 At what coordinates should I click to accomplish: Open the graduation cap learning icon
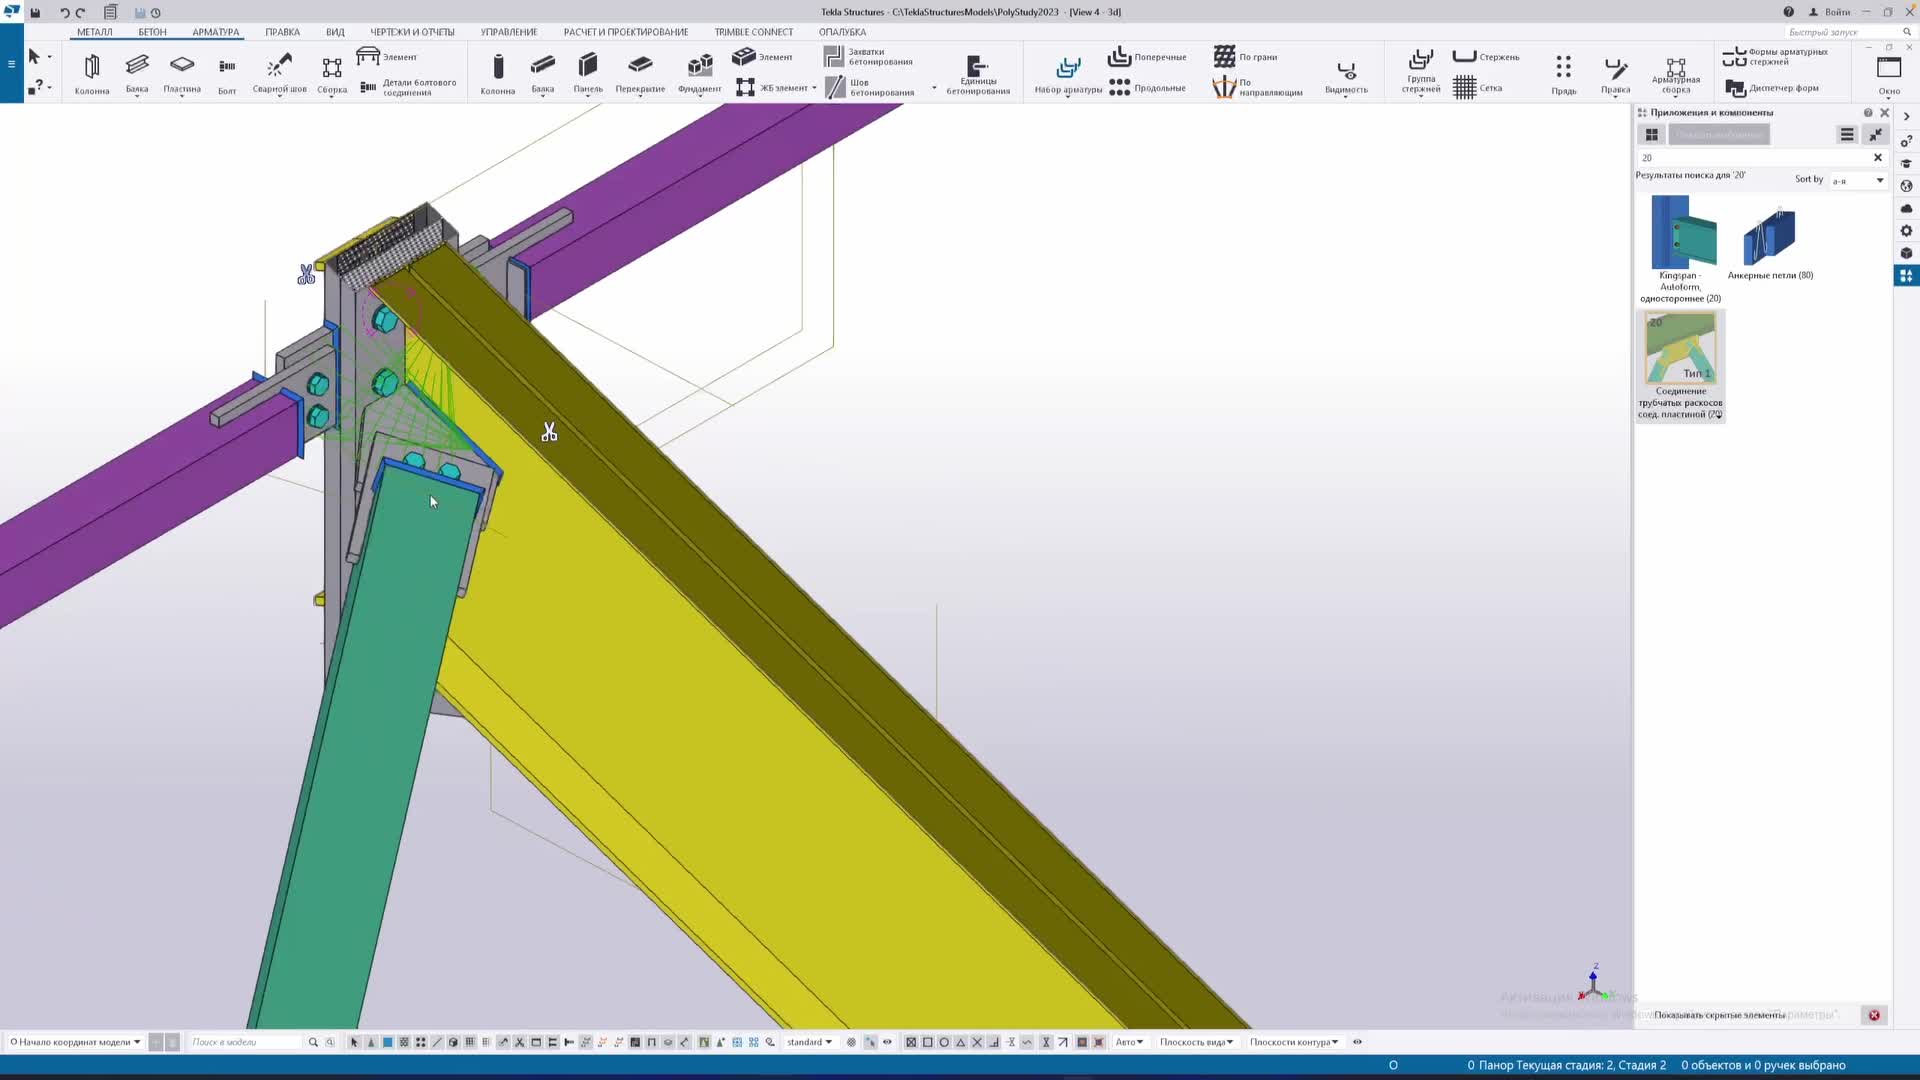pos(1906,163)
